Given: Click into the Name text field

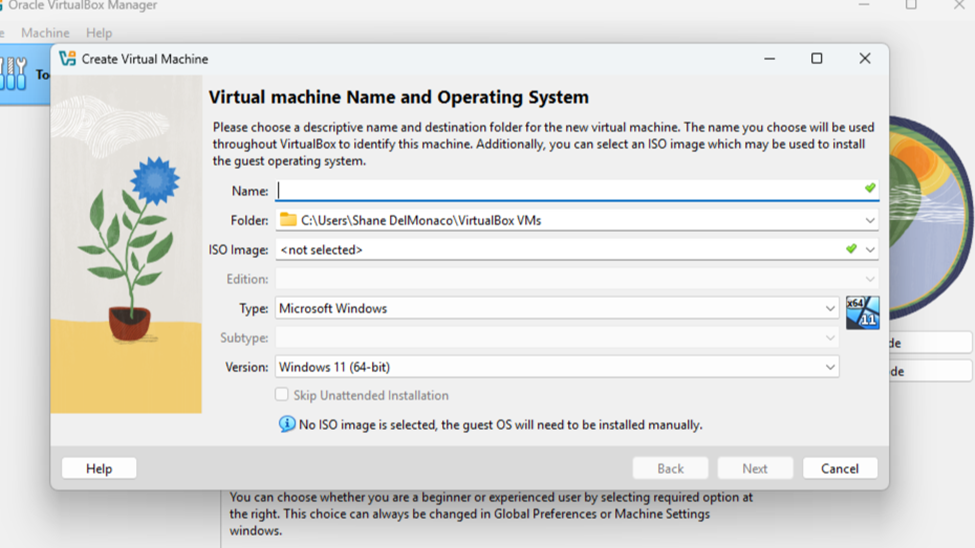Looking at the screenshot, I should [x=570, y=190].
